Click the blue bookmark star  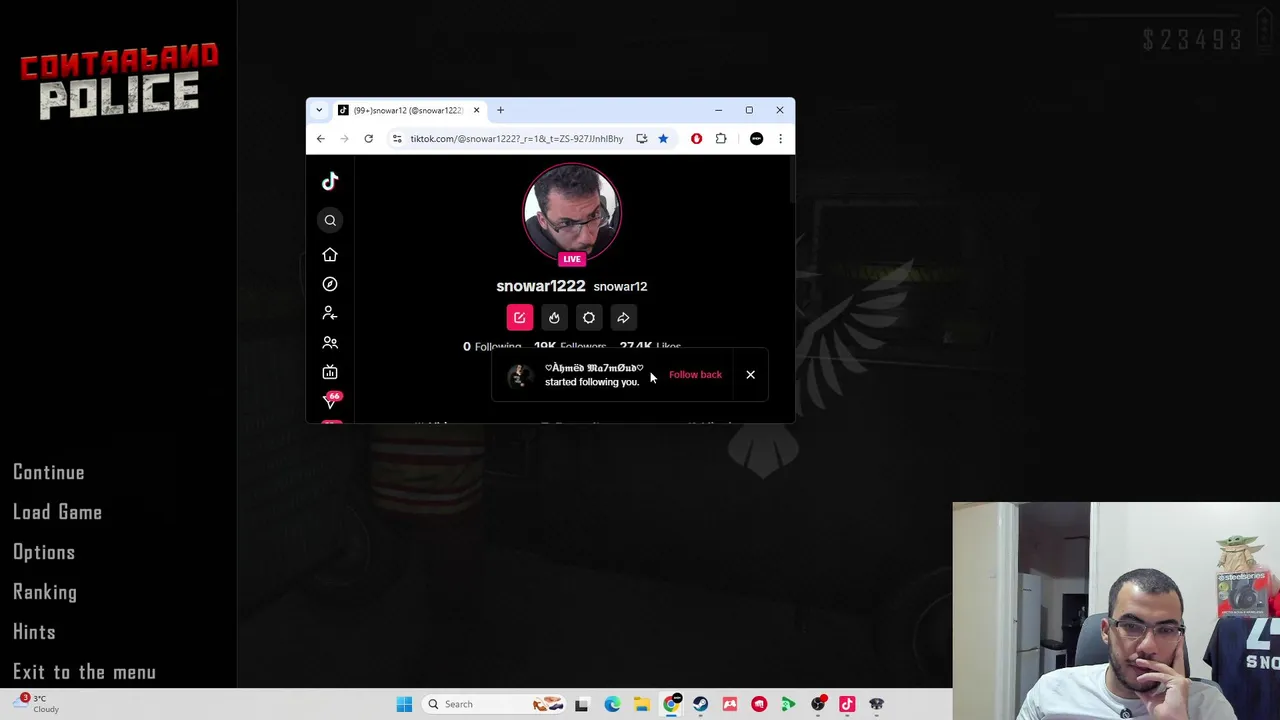click(x=663, y=139)
